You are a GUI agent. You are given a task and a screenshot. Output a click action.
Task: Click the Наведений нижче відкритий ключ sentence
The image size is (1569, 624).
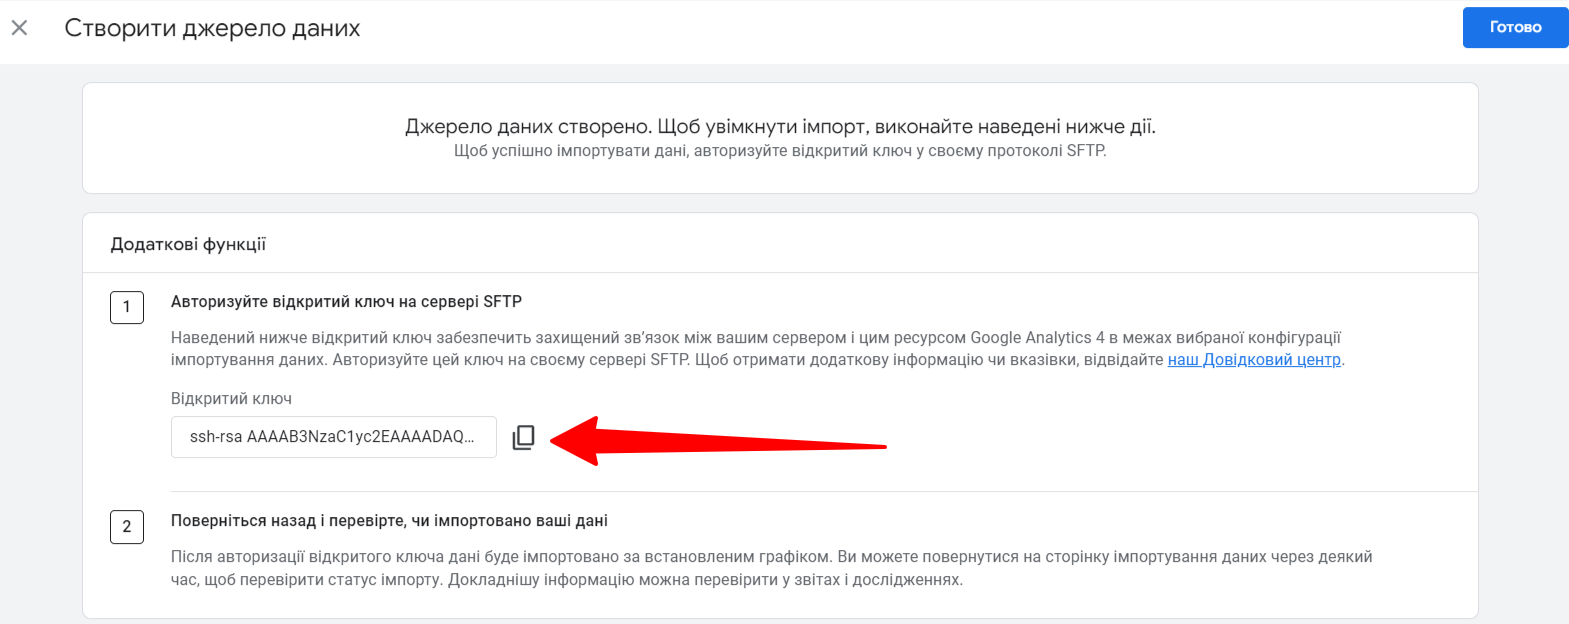756,349
